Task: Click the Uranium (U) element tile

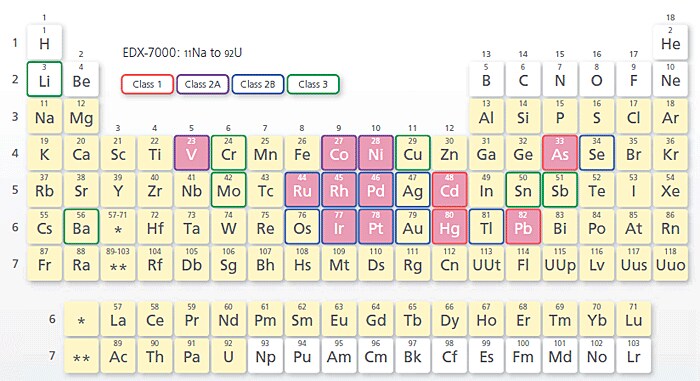Action: (229, 356)
